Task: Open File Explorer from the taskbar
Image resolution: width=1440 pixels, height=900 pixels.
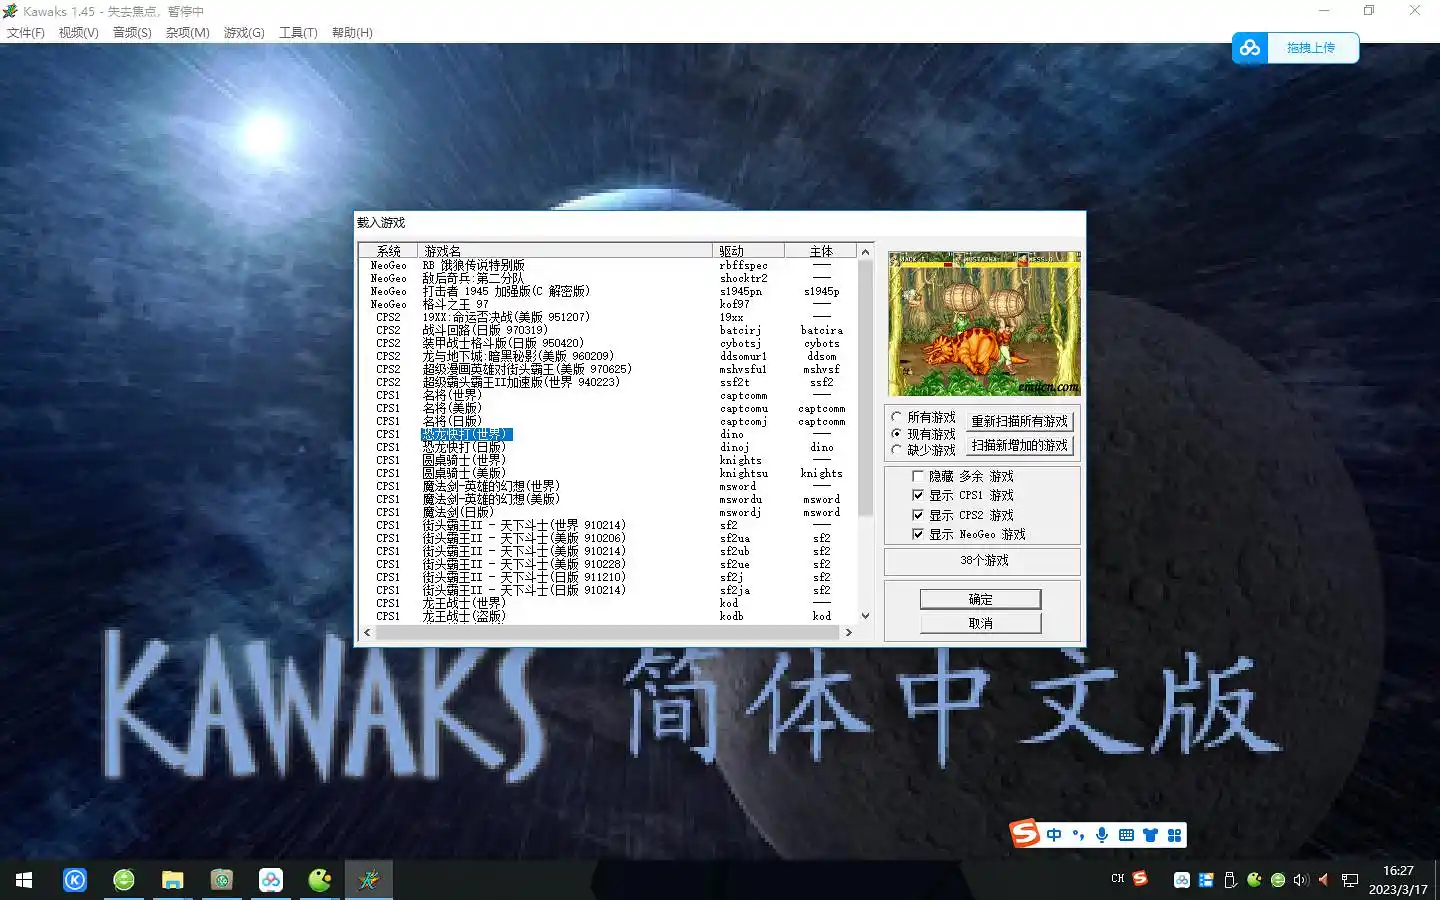Action: pyautogui.click(x=172, y=880)
